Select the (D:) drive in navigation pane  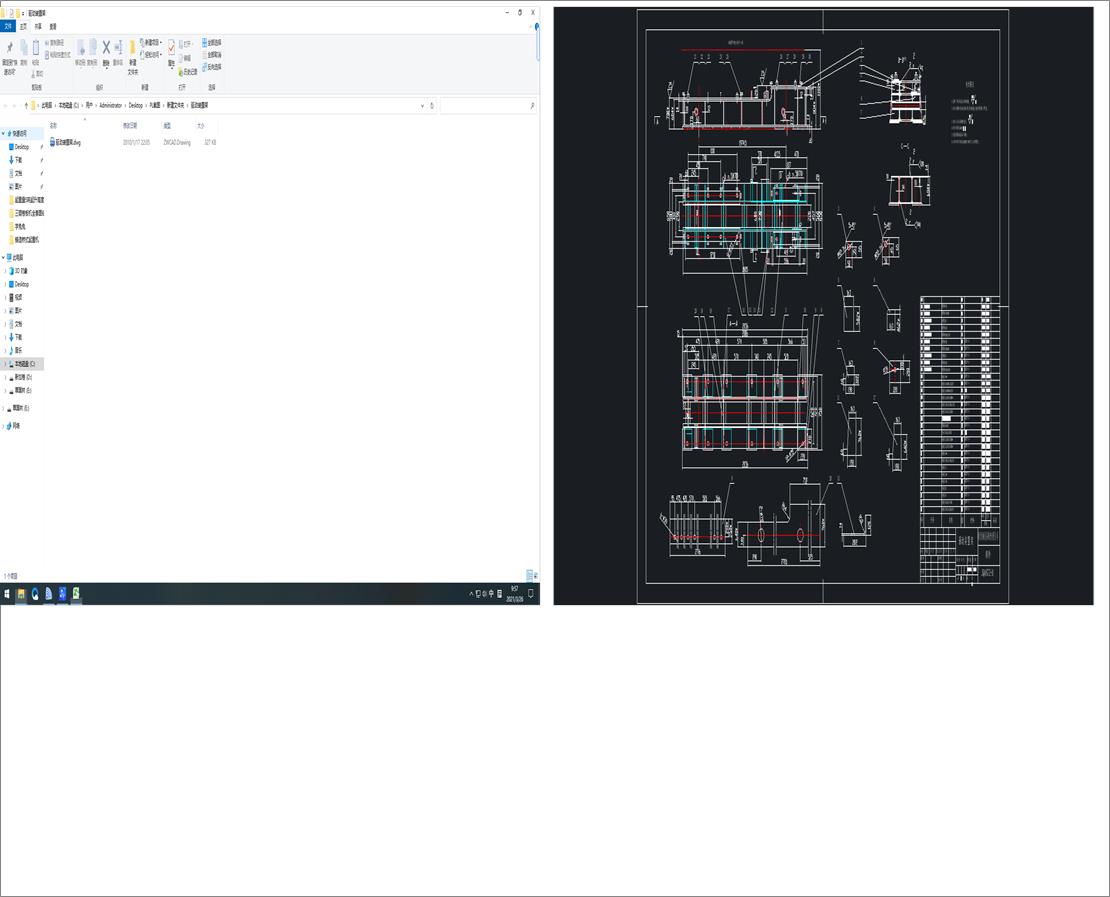(23, 377)
